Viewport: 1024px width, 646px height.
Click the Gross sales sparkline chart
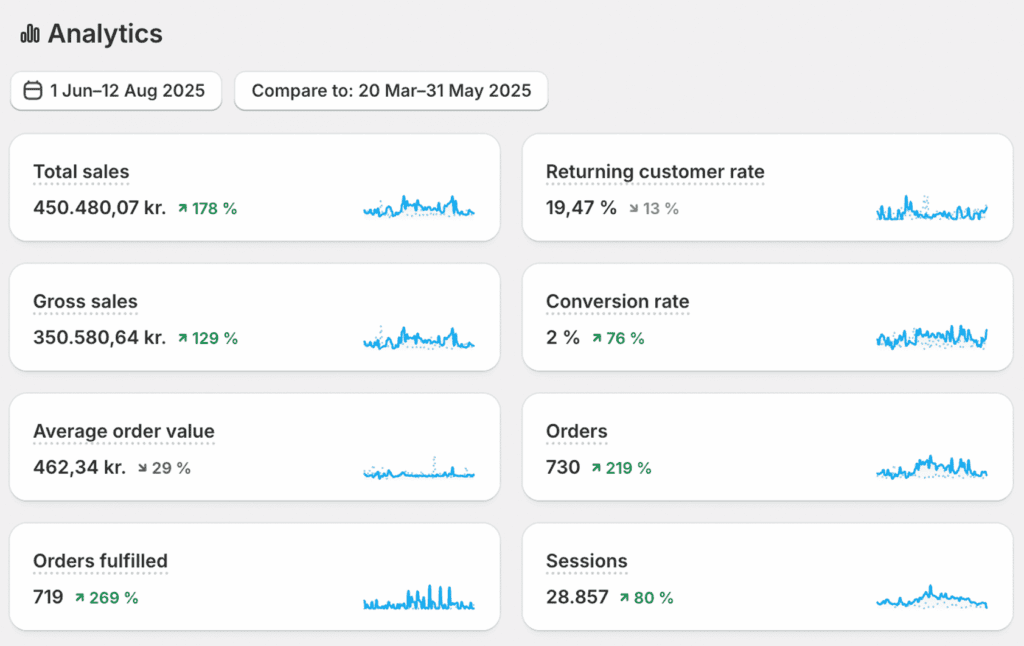418,338
